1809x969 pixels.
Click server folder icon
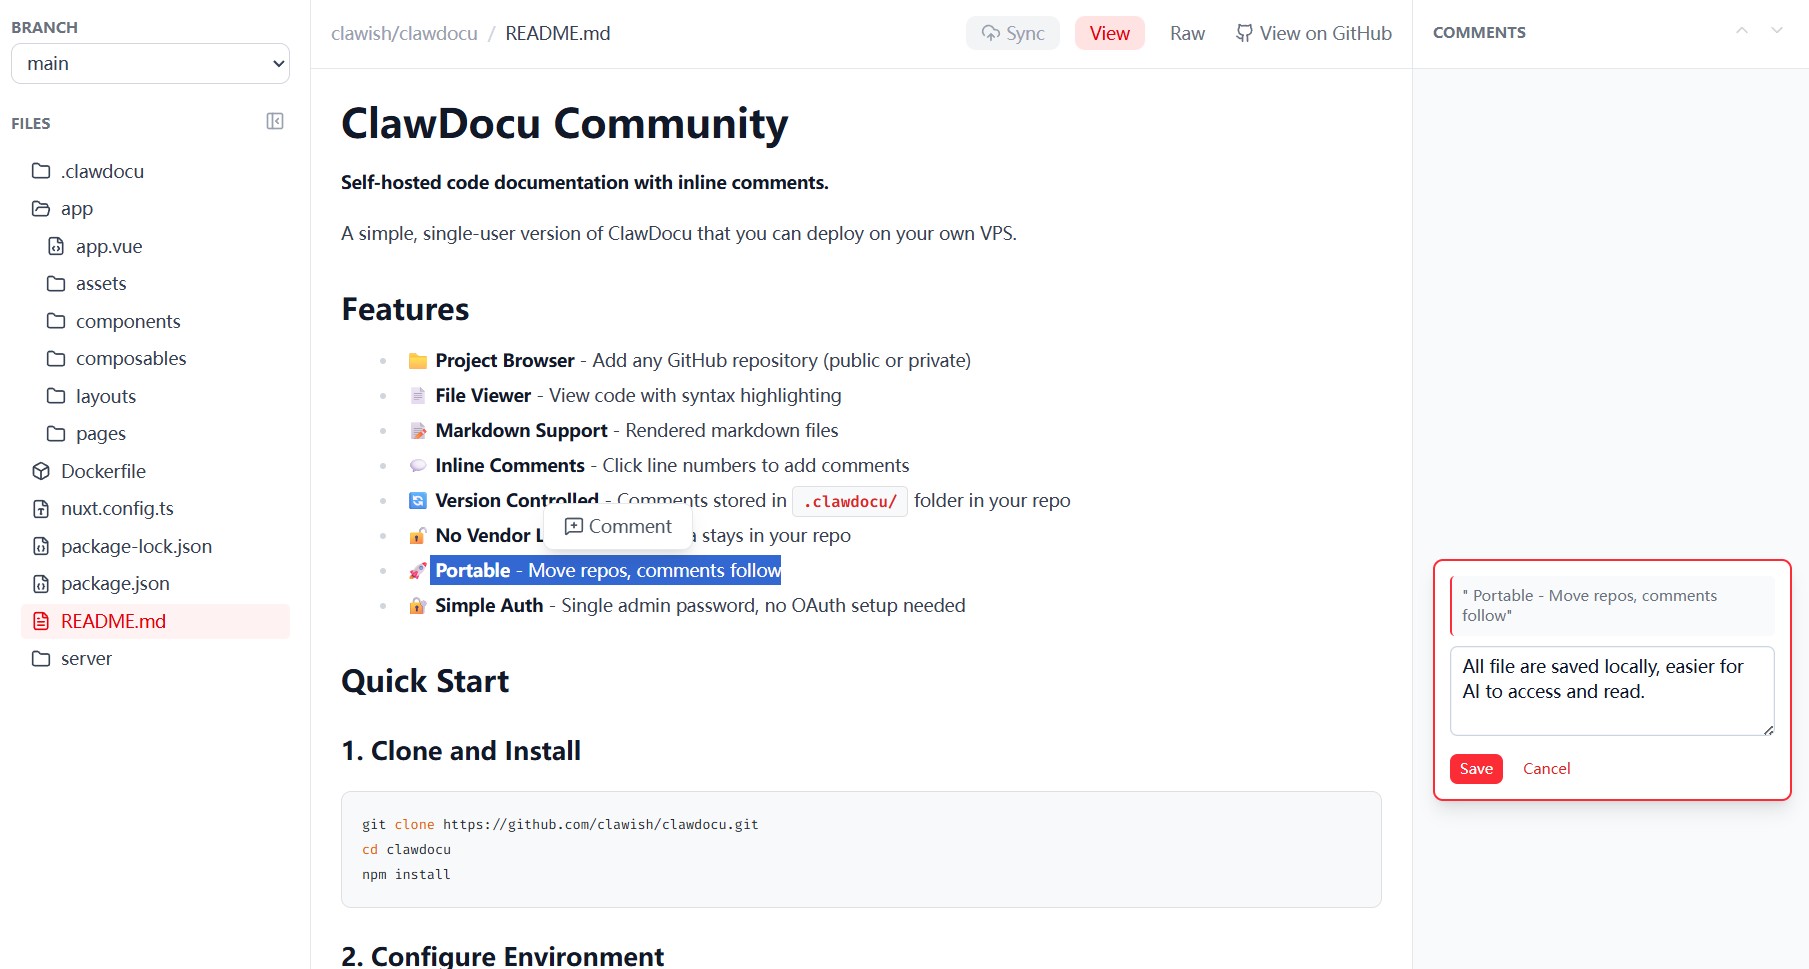41,659
